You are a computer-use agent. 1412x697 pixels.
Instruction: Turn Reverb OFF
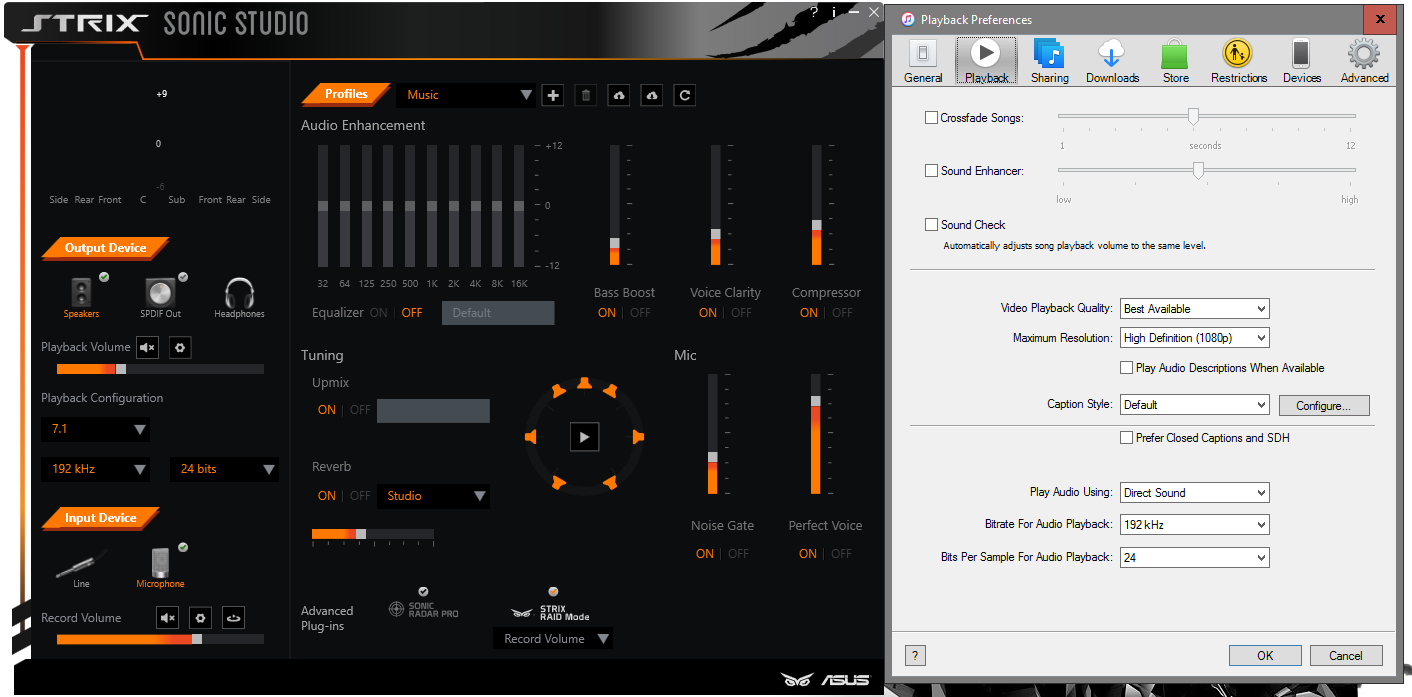[360, 496]
